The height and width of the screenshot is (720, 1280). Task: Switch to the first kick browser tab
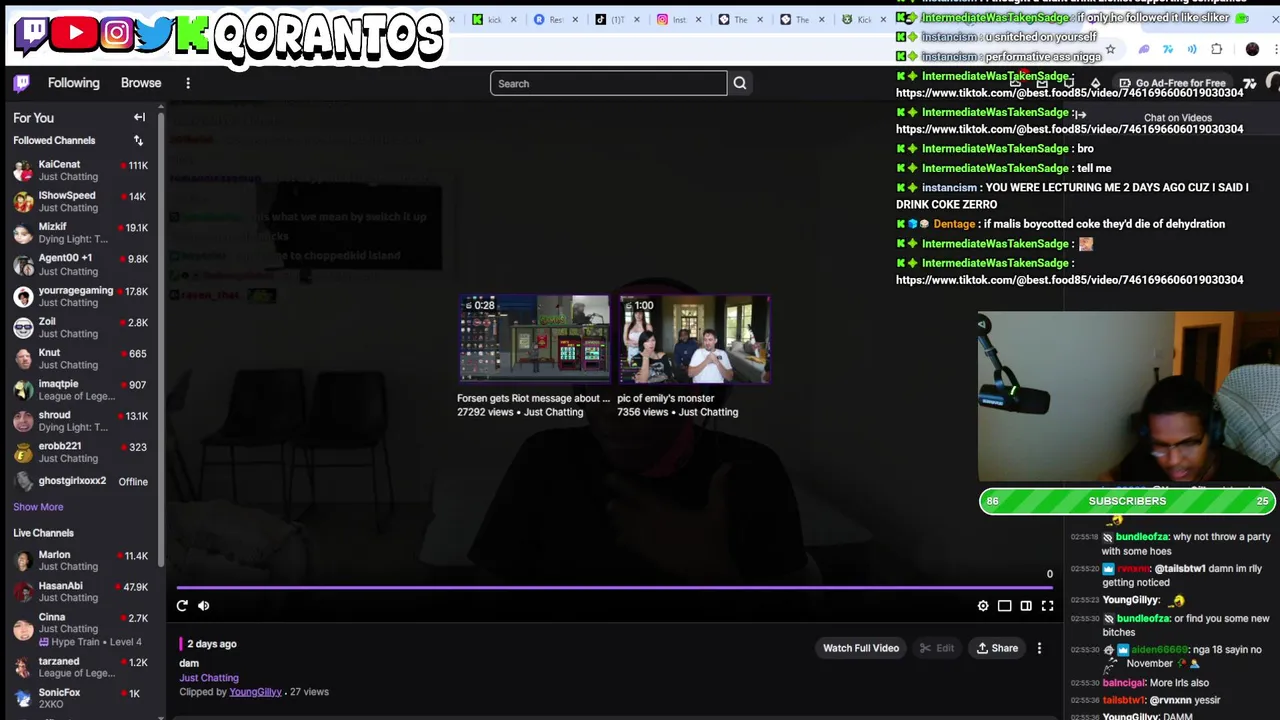coord(488,19)
